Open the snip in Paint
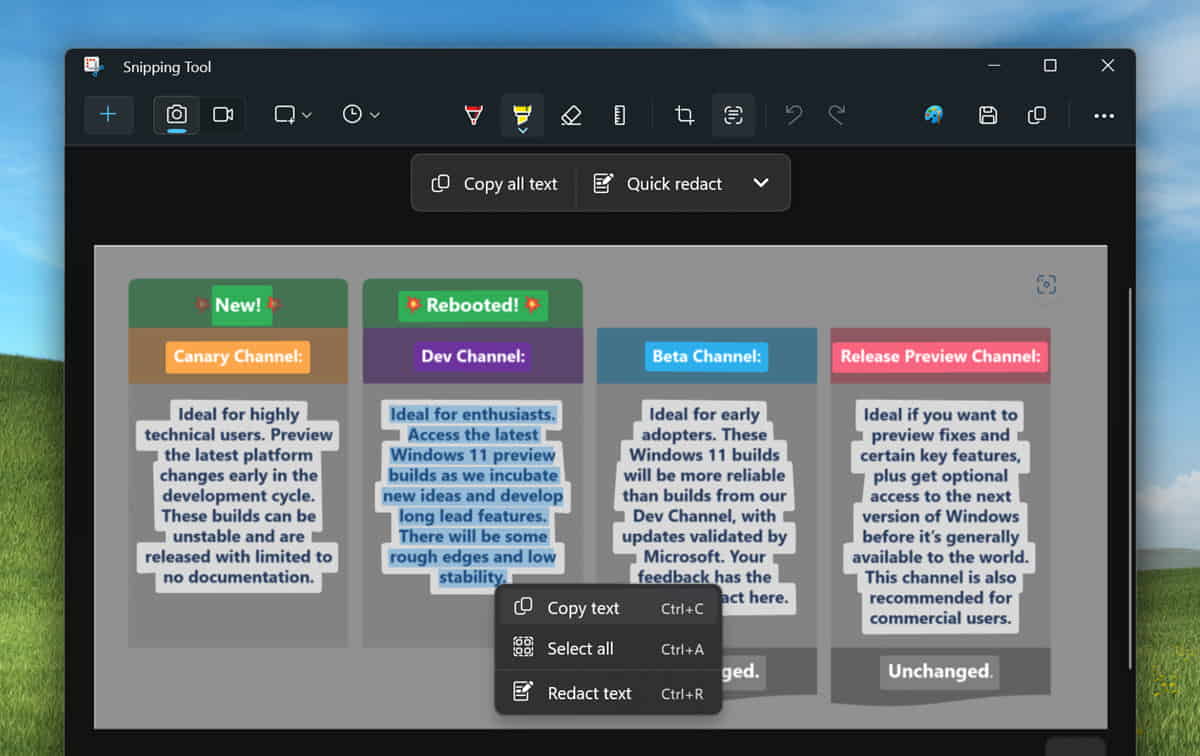Image resolution: width=1200 pixels, height=756 pixels. click(934, 116)
